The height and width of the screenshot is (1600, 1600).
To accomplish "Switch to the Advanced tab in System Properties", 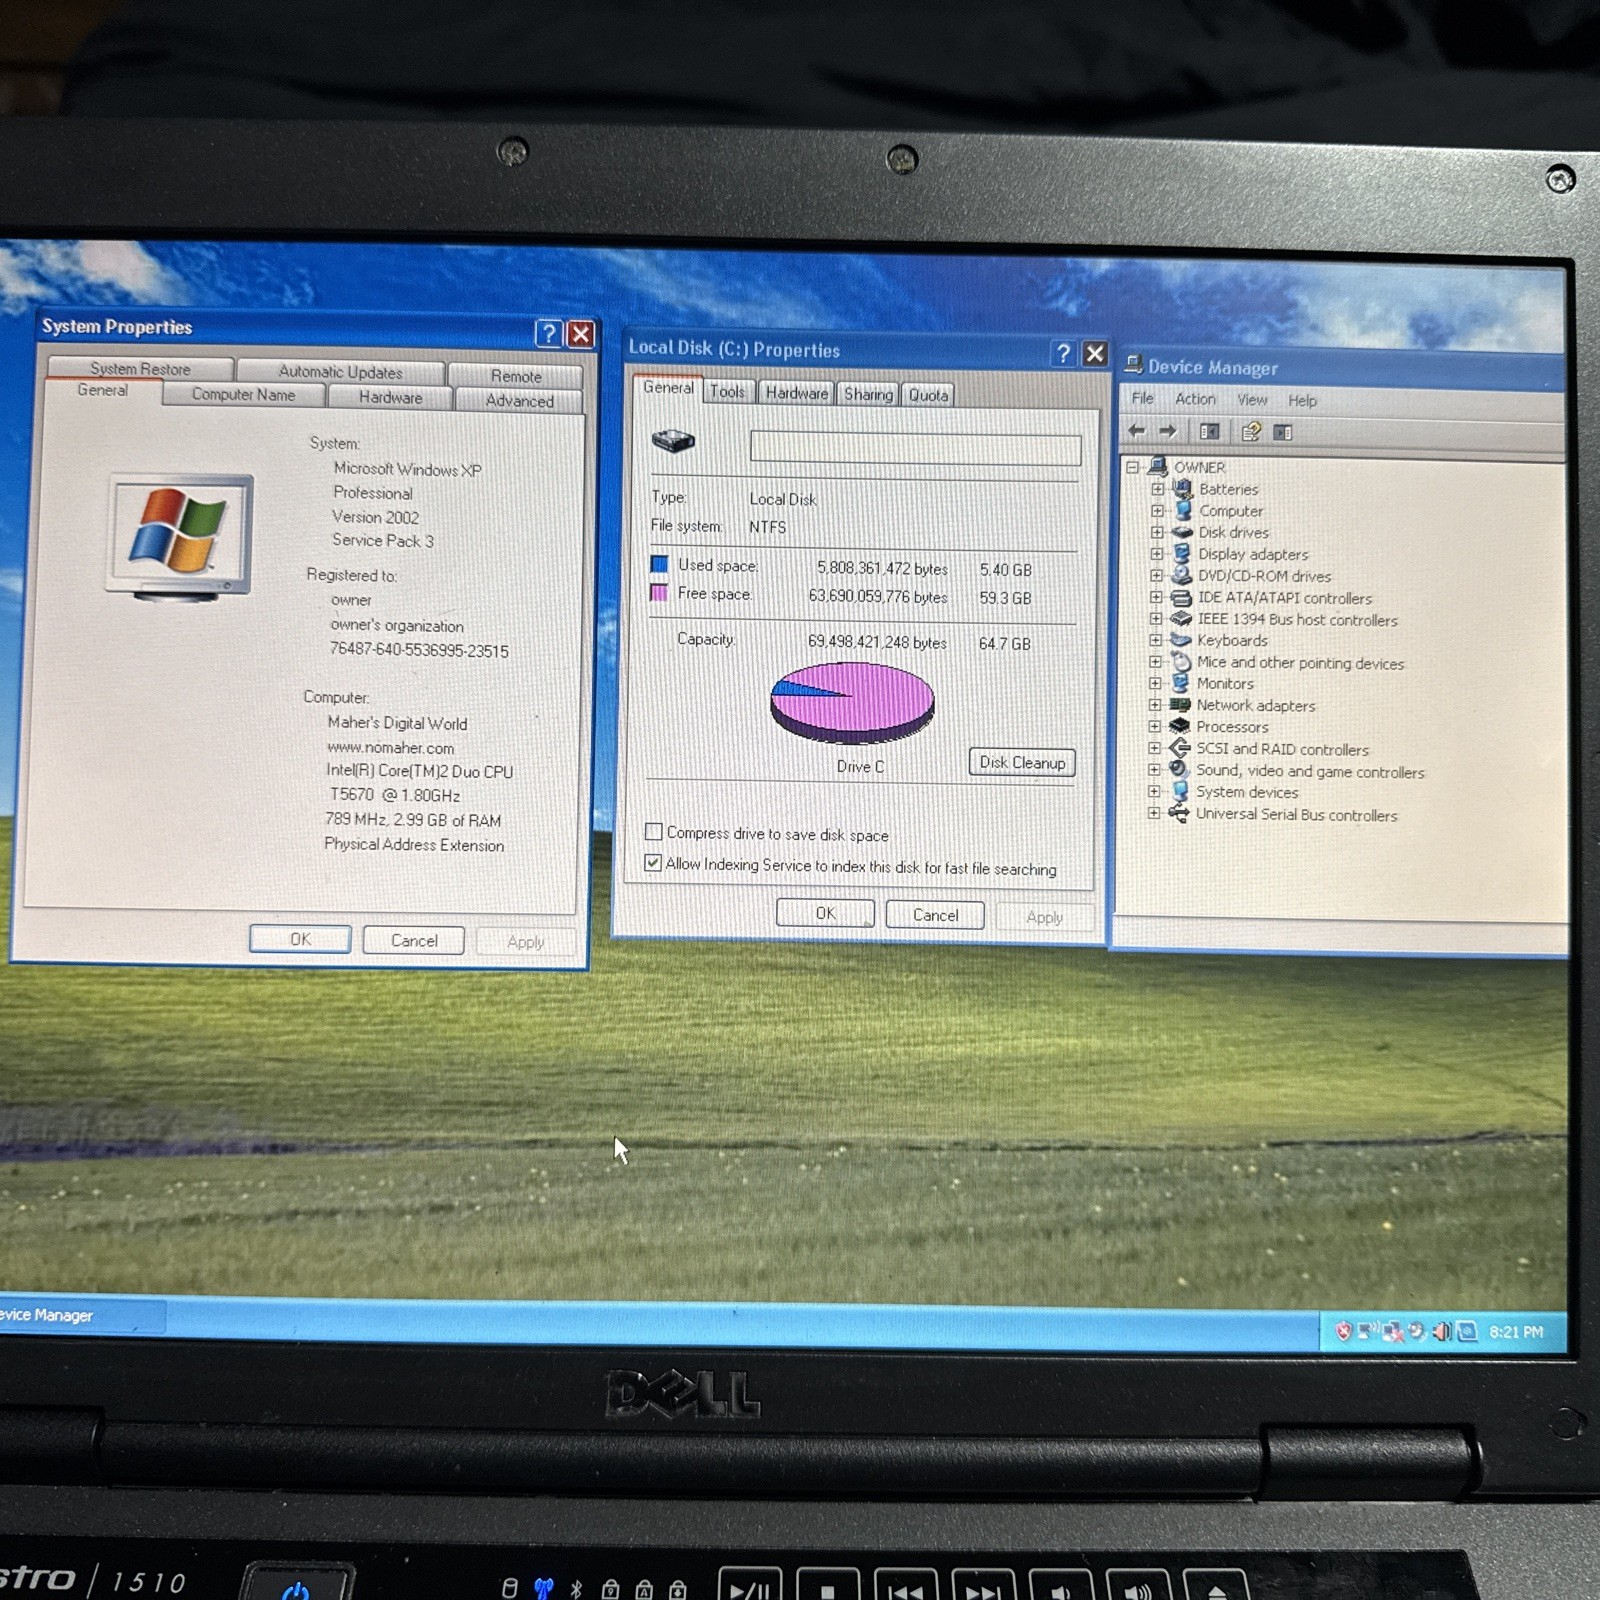I will click(519, 401).
